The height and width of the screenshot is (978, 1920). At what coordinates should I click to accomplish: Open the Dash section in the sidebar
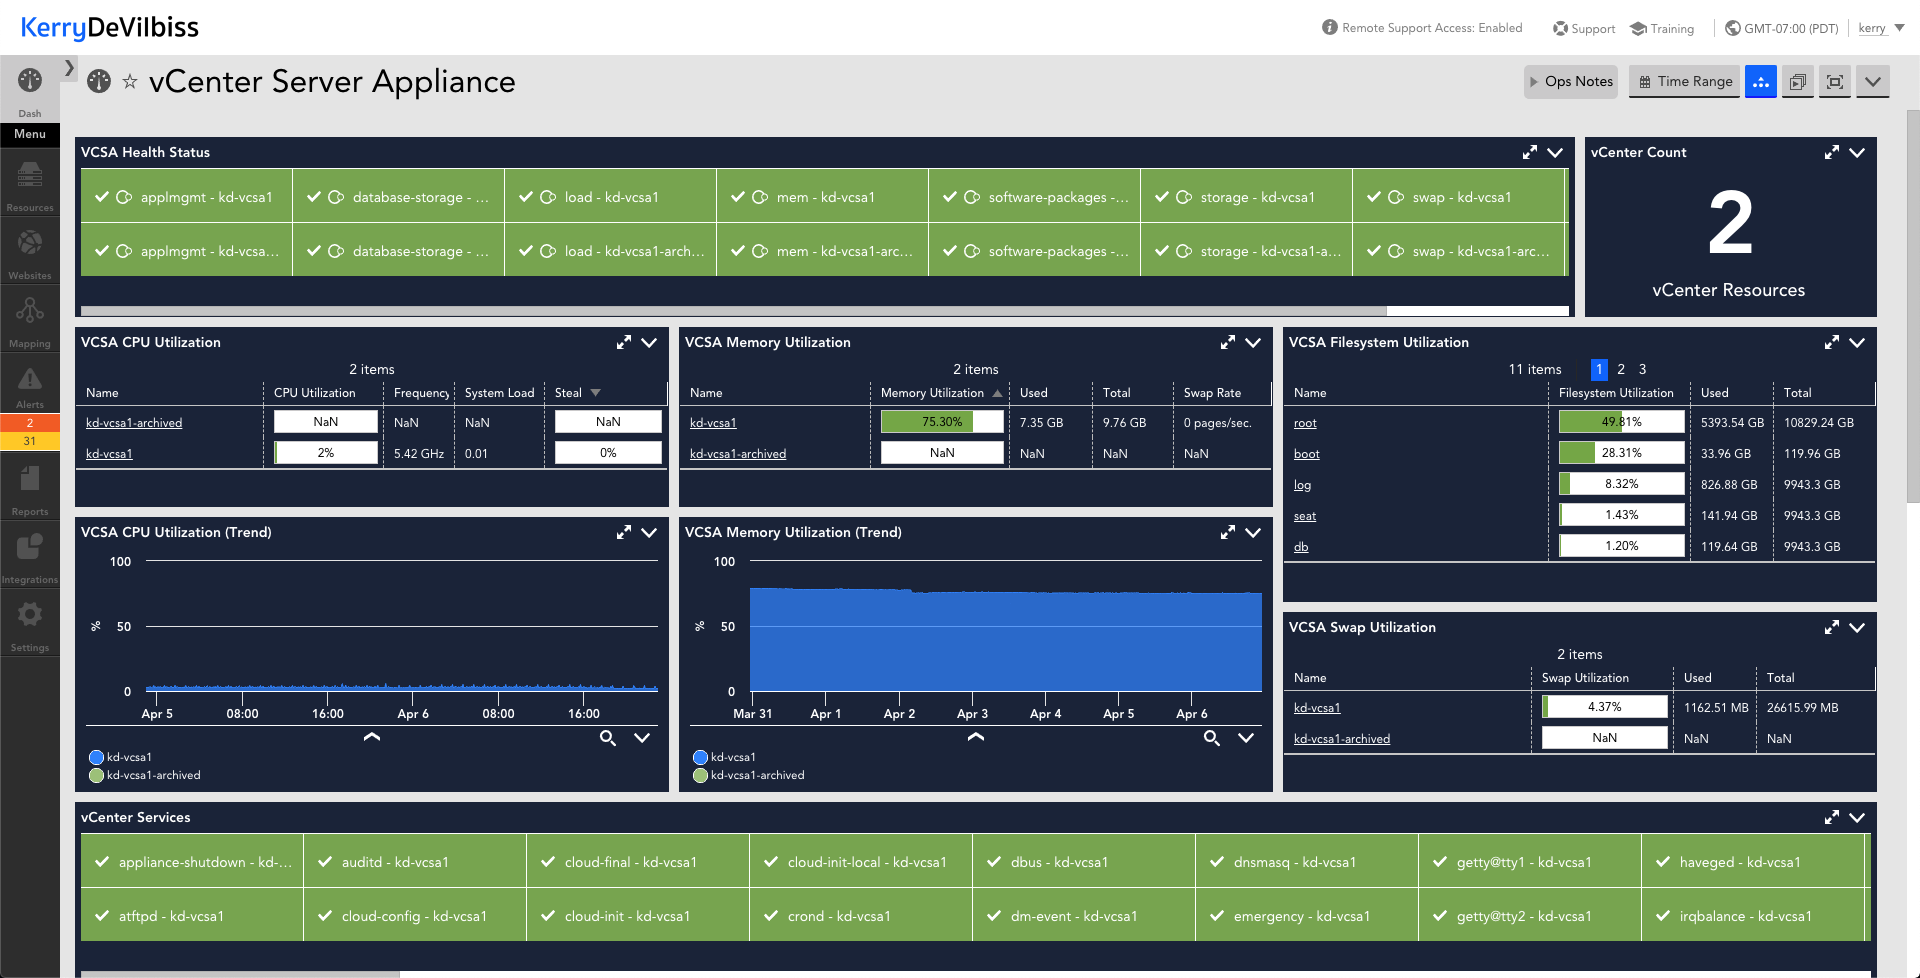[x=30, y=91]
